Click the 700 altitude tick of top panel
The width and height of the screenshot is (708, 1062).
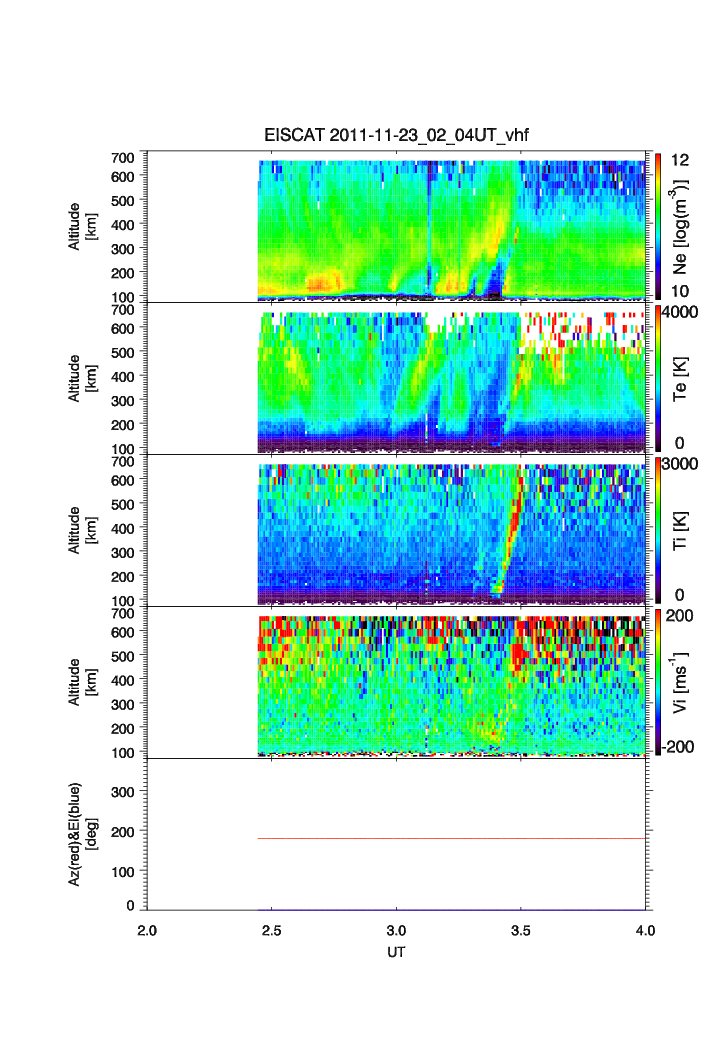click(x=123, y=158)
